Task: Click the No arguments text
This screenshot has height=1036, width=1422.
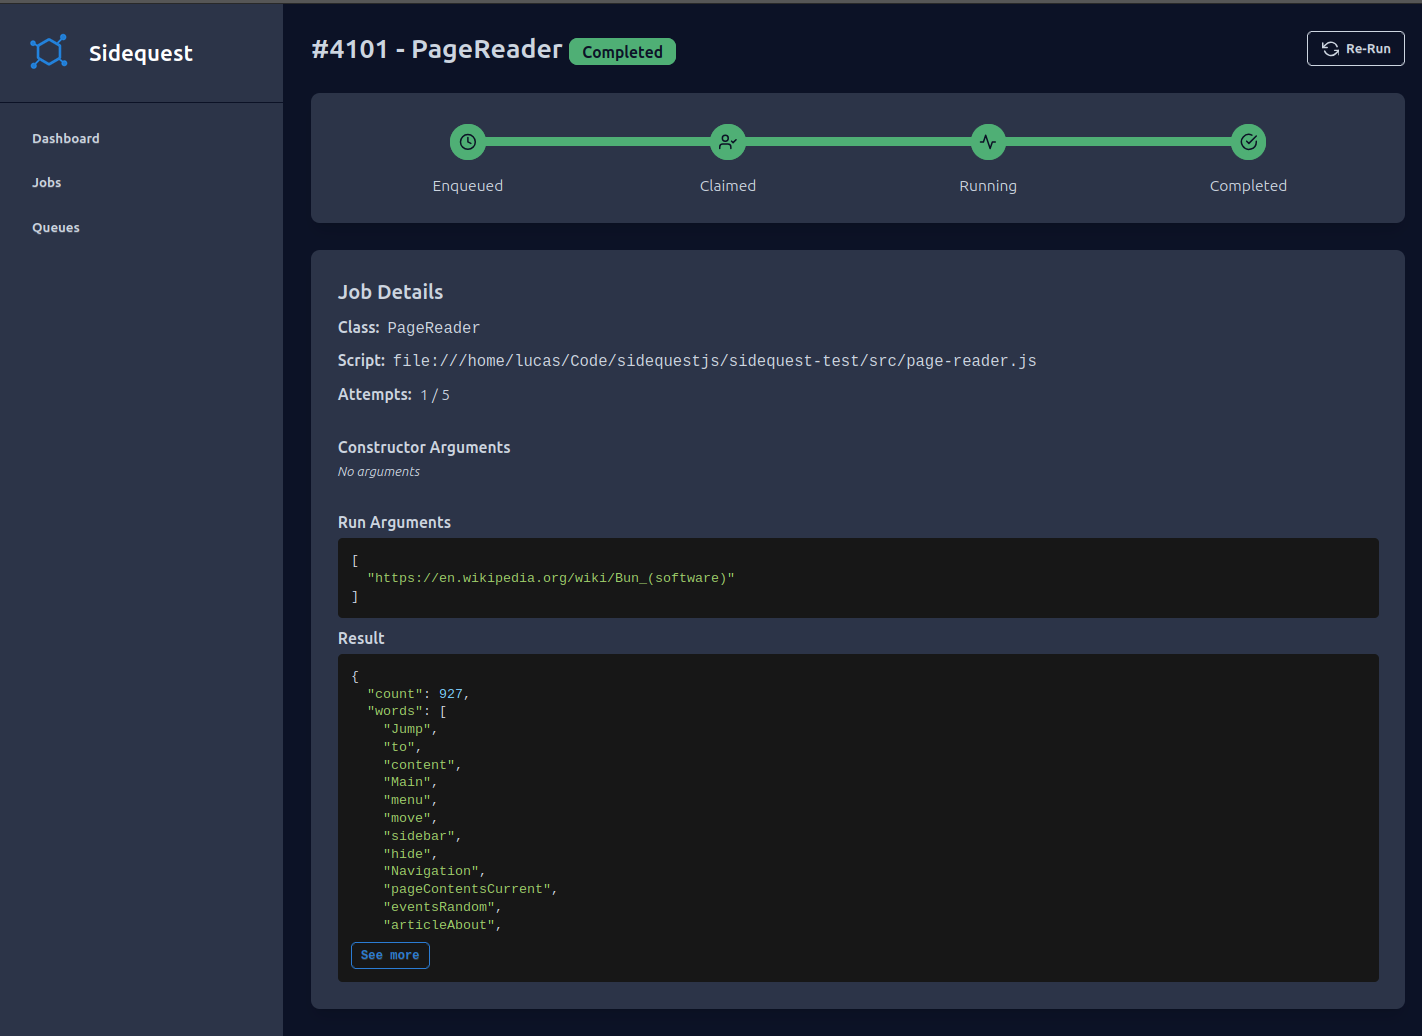Action: pyautogui.click(x=379, y=472)
